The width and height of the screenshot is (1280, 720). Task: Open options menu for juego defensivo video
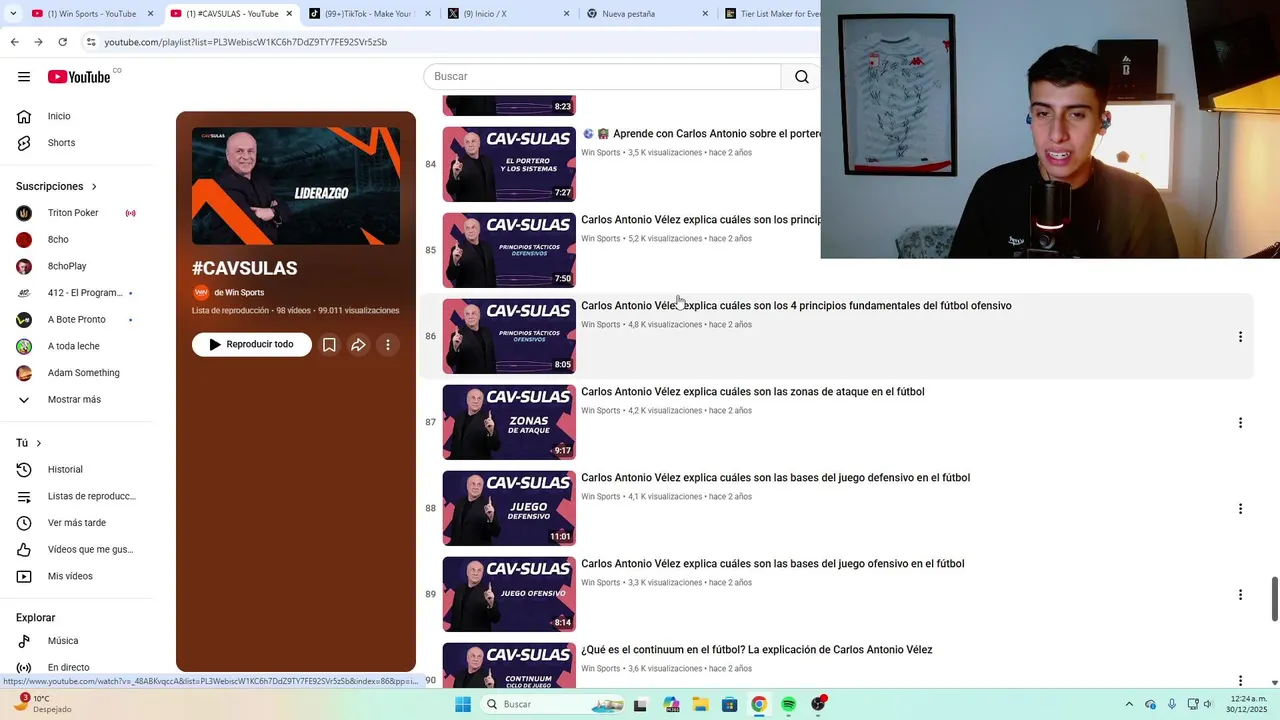[x=1240, y=509]
